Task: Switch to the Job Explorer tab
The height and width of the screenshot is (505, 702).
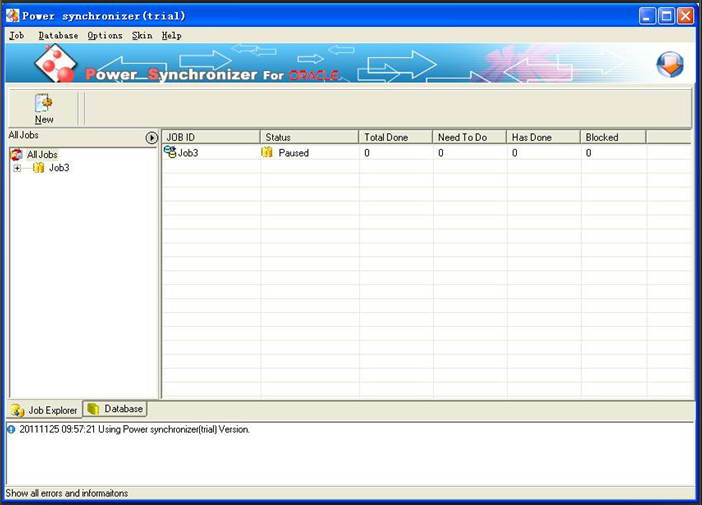Action: [44, 410]
